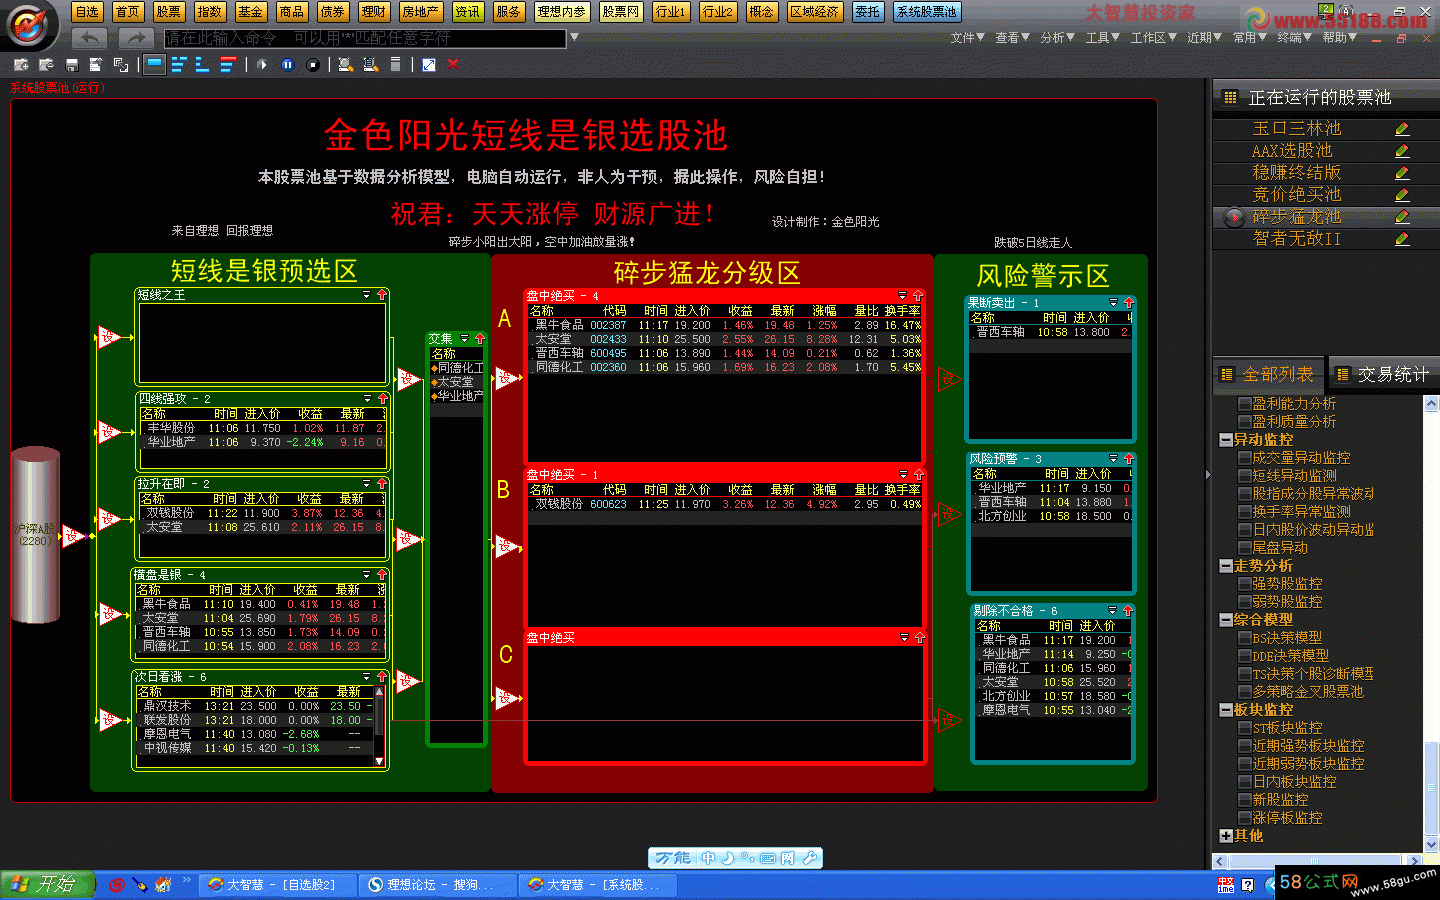Click the Windows 开始 start button
The width and height of the screenshot is (1440, 900).
(x=48, y=884)
